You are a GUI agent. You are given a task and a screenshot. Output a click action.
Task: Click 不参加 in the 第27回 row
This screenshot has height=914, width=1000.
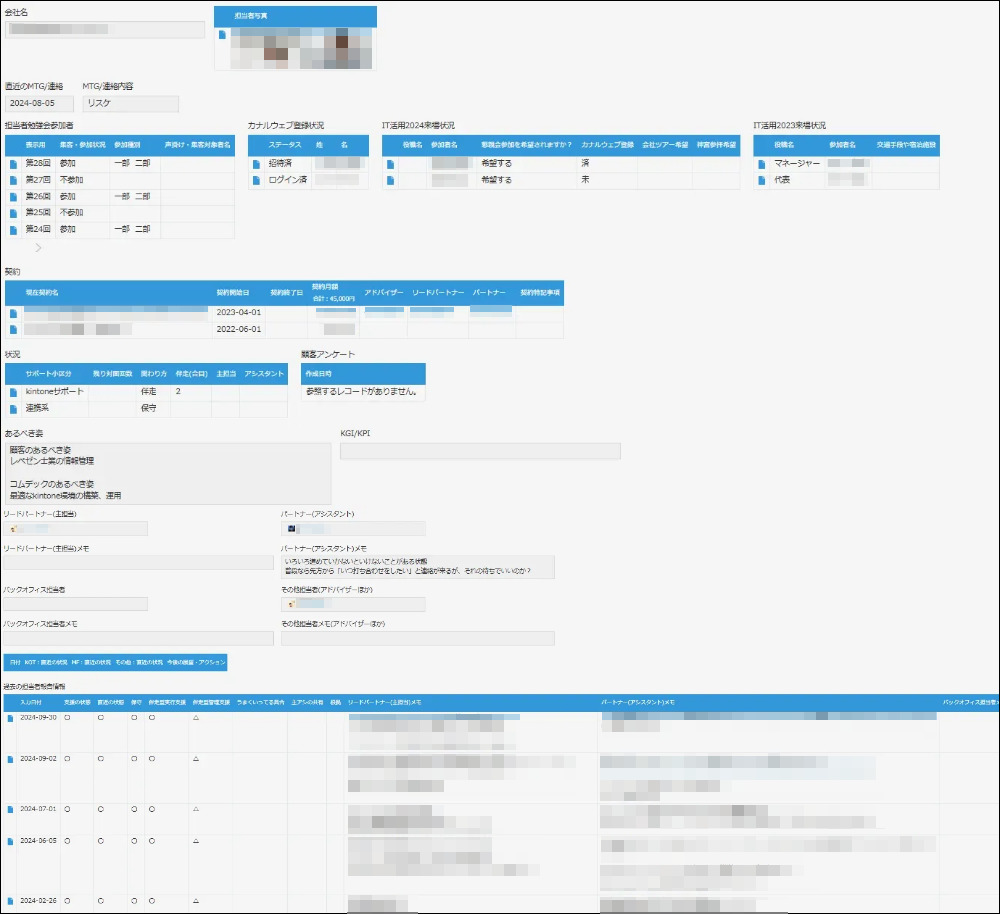tap(71, 180)
